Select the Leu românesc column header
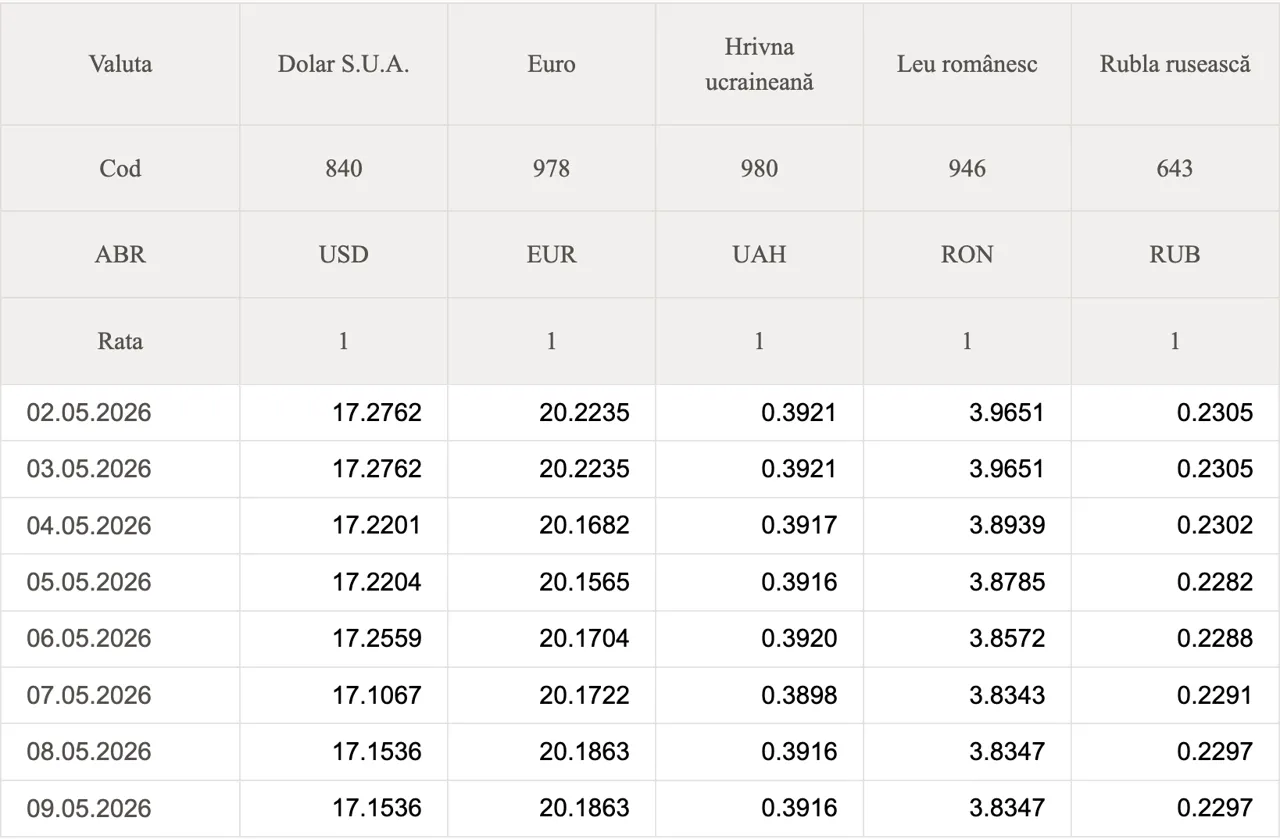Screen dimensions: 1280x839 (x=967, y=64)
